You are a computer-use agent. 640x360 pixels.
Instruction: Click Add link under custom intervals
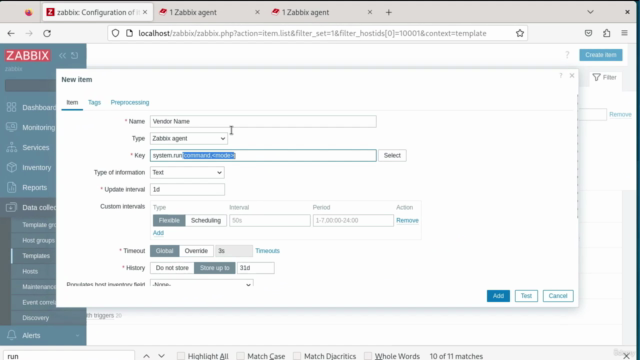158,233
